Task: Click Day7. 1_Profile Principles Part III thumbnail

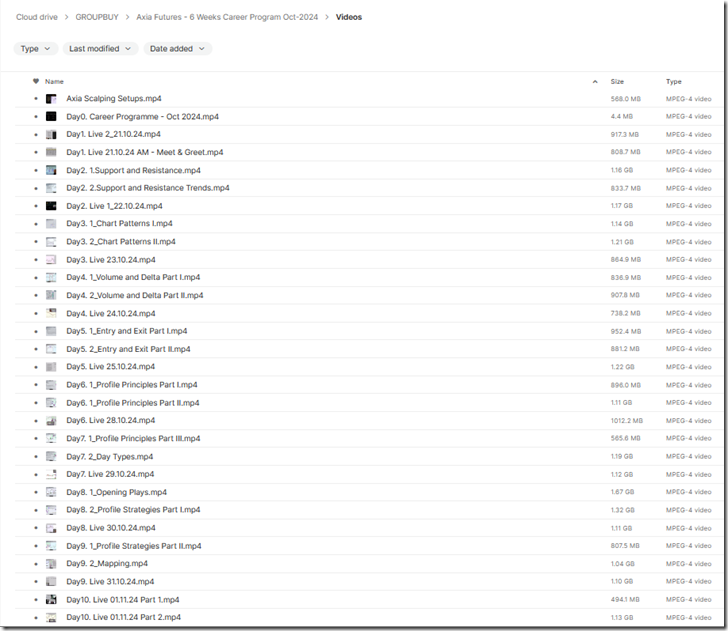Action: coord(51,438)
